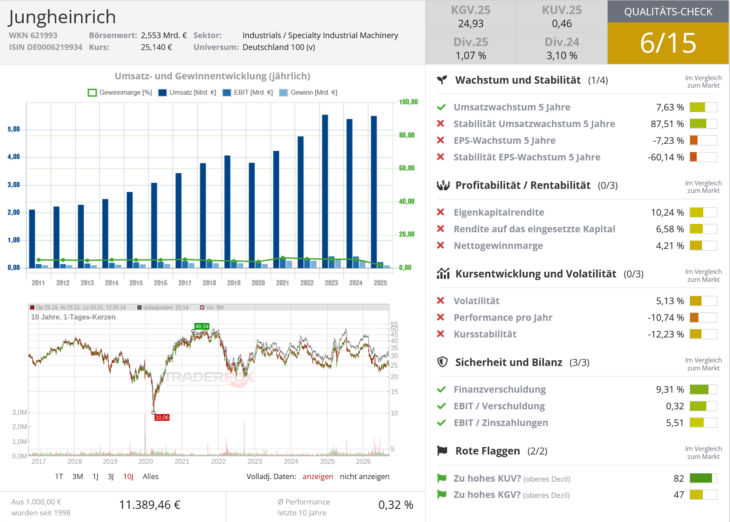Select the Alles chart range
This screenshot has width=730, height=522.
[150, 476]
